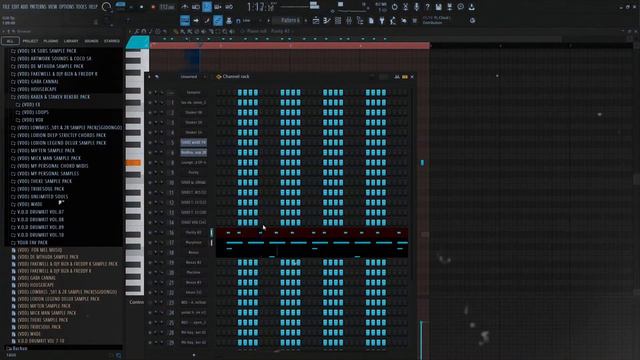Click the arrow right of Pattern 6
The width and height of the screenshot is (640, 360).
click(306, 20)
